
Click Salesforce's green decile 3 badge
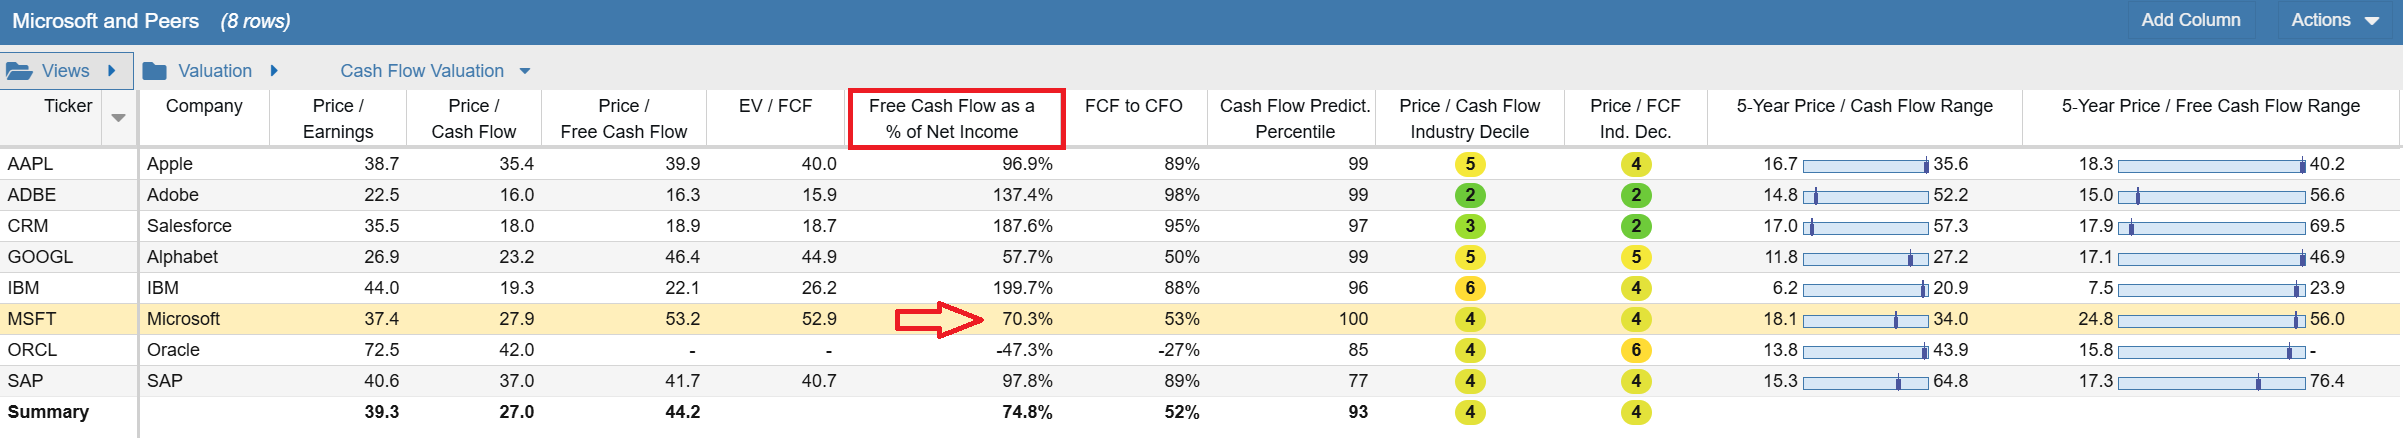point(1470,226)
